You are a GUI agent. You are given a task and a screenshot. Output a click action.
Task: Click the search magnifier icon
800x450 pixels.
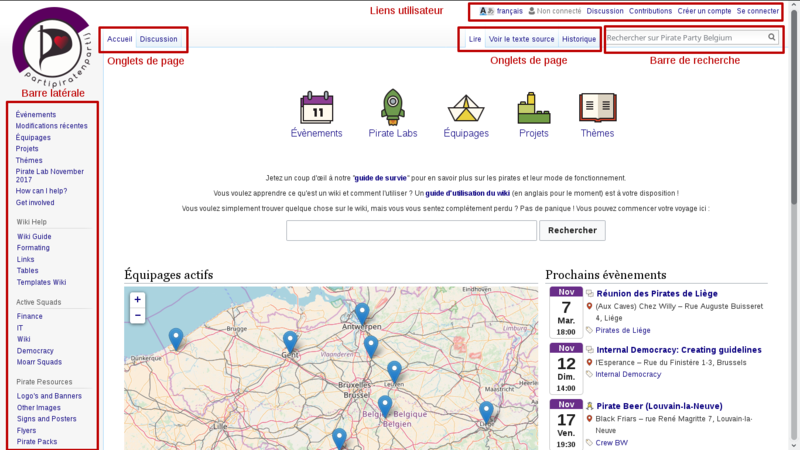(772, 38)
